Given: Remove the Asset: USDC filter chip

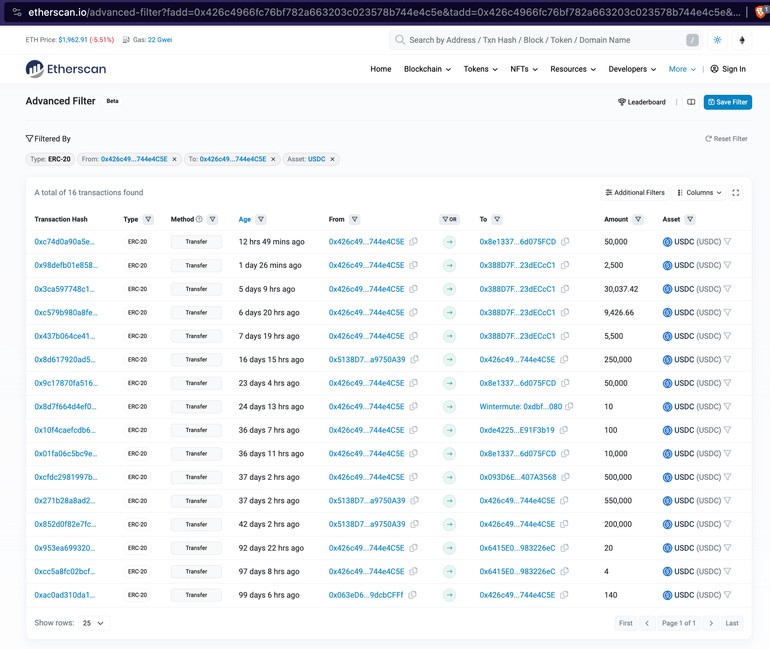Looking at the screenshot, I should 333,159.
